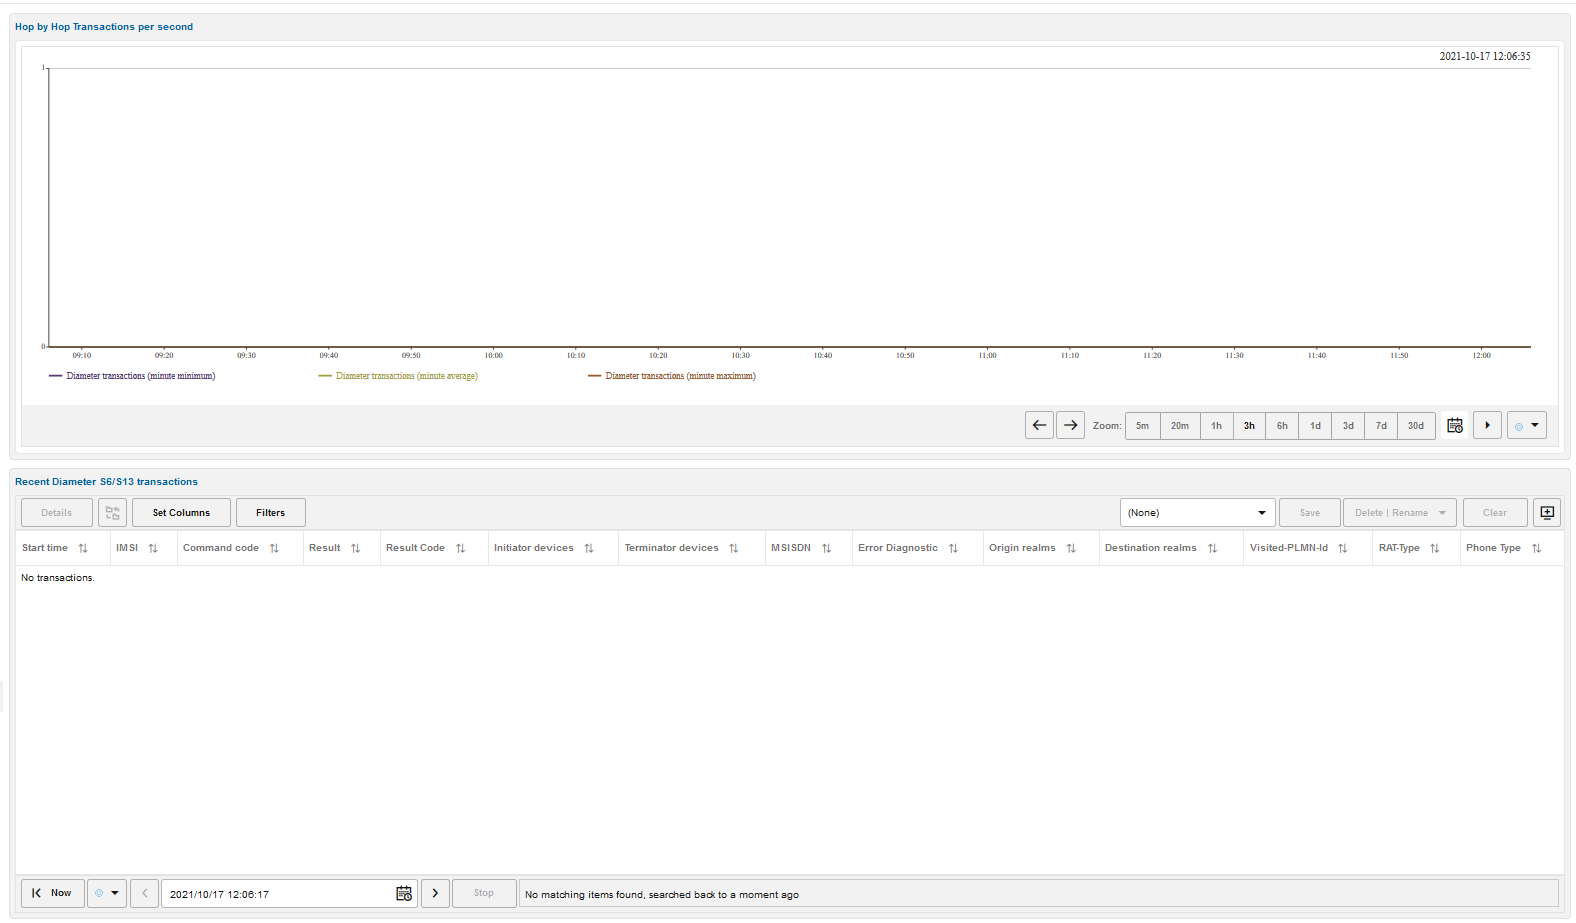Set zoom to 1d
This screenshot has height=923, width=1576.
click(1315, 425)
